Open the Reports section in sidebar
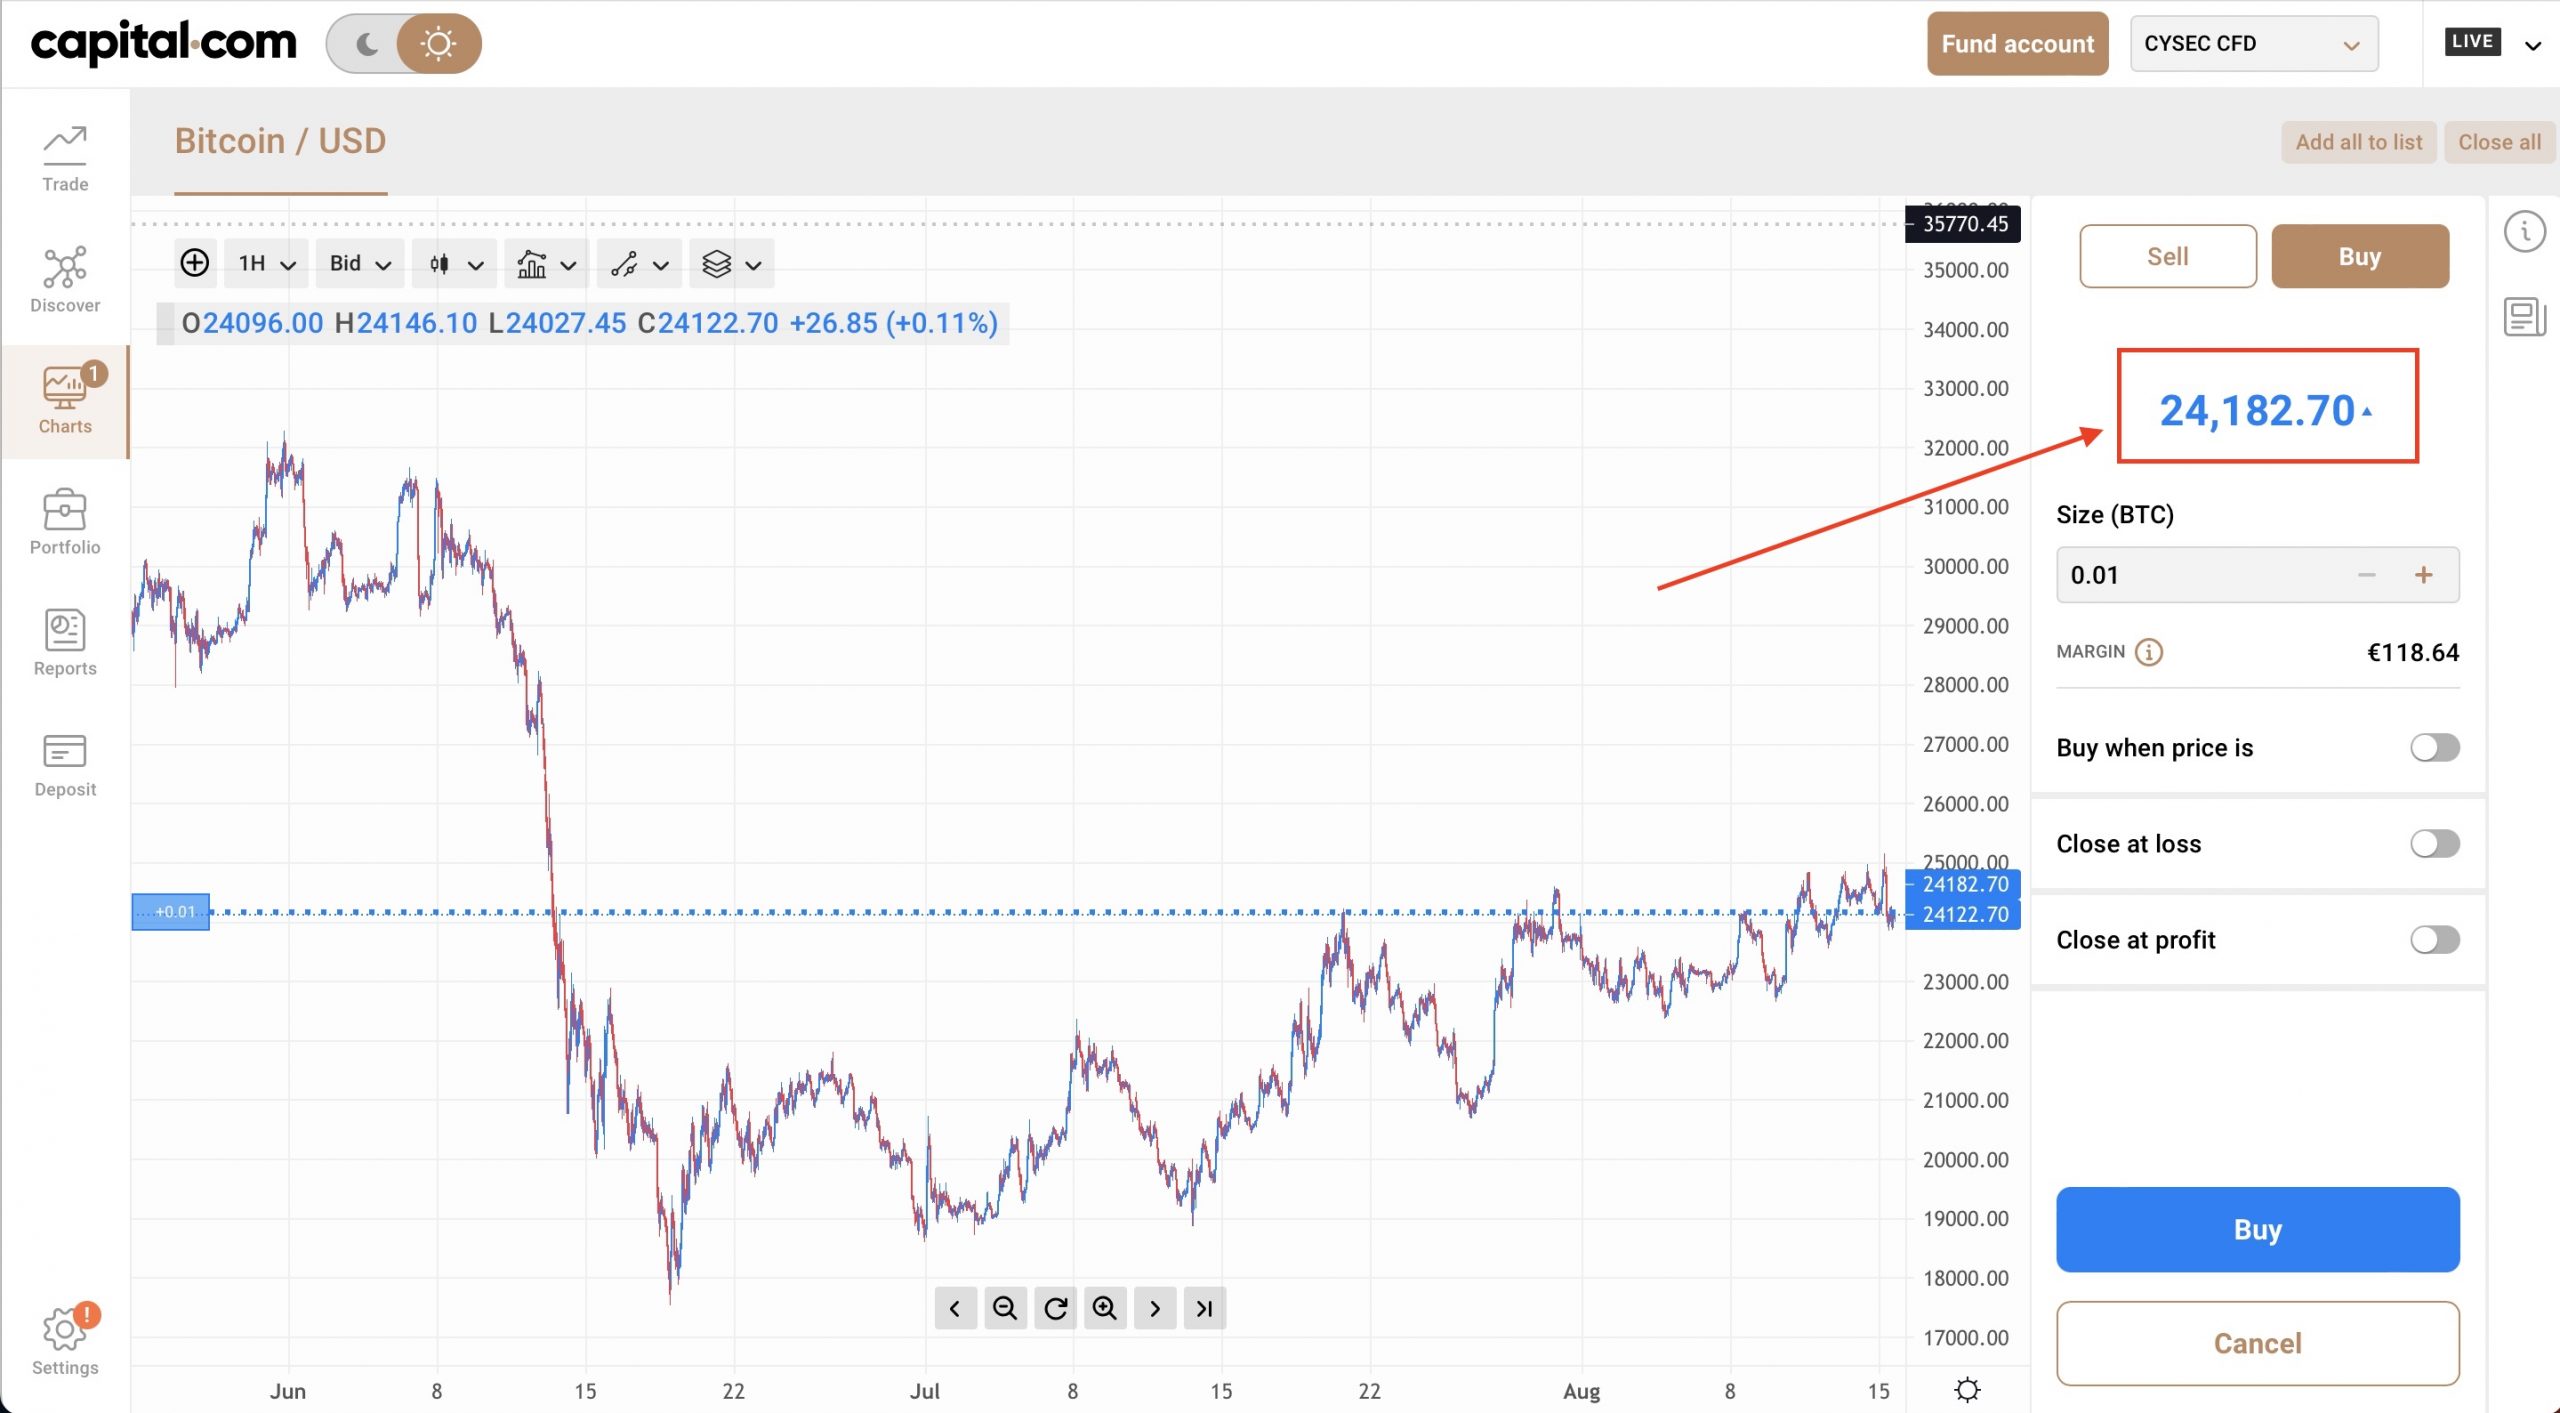 click(x=65, y=644)
